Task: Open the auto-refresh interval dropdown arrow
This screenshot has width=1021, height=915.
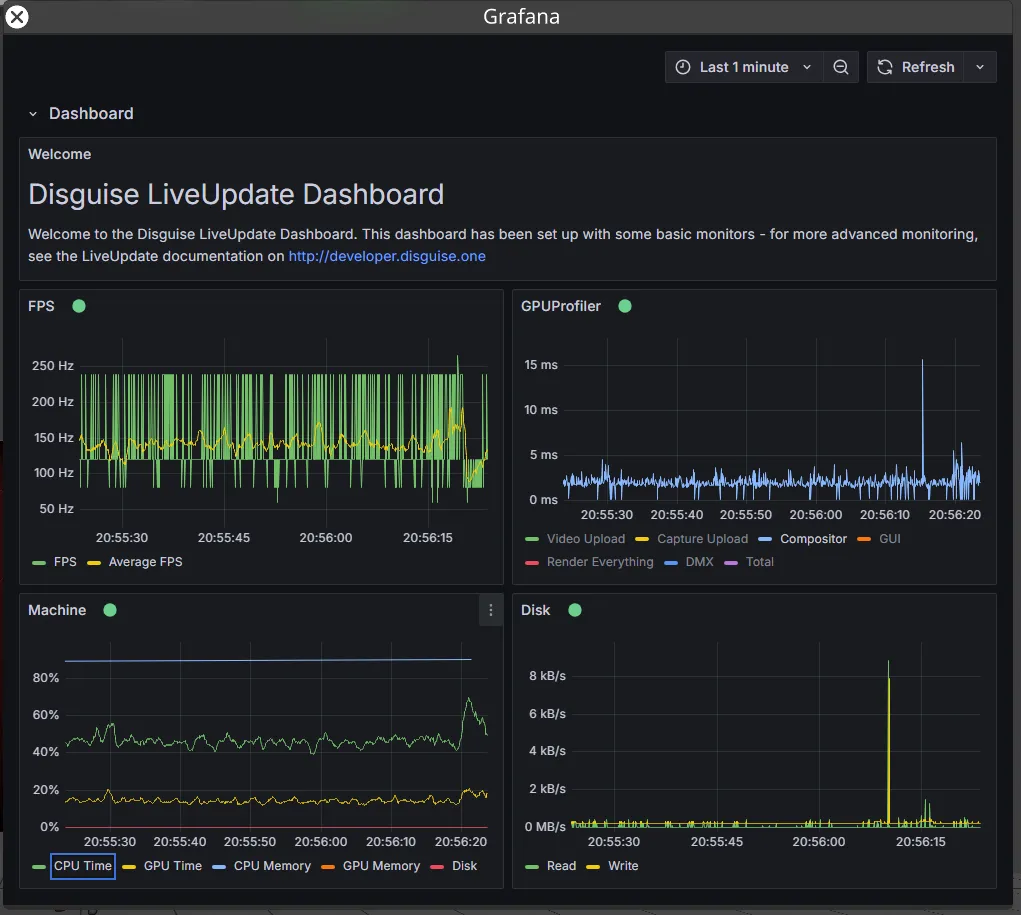Action: point(977,66)
